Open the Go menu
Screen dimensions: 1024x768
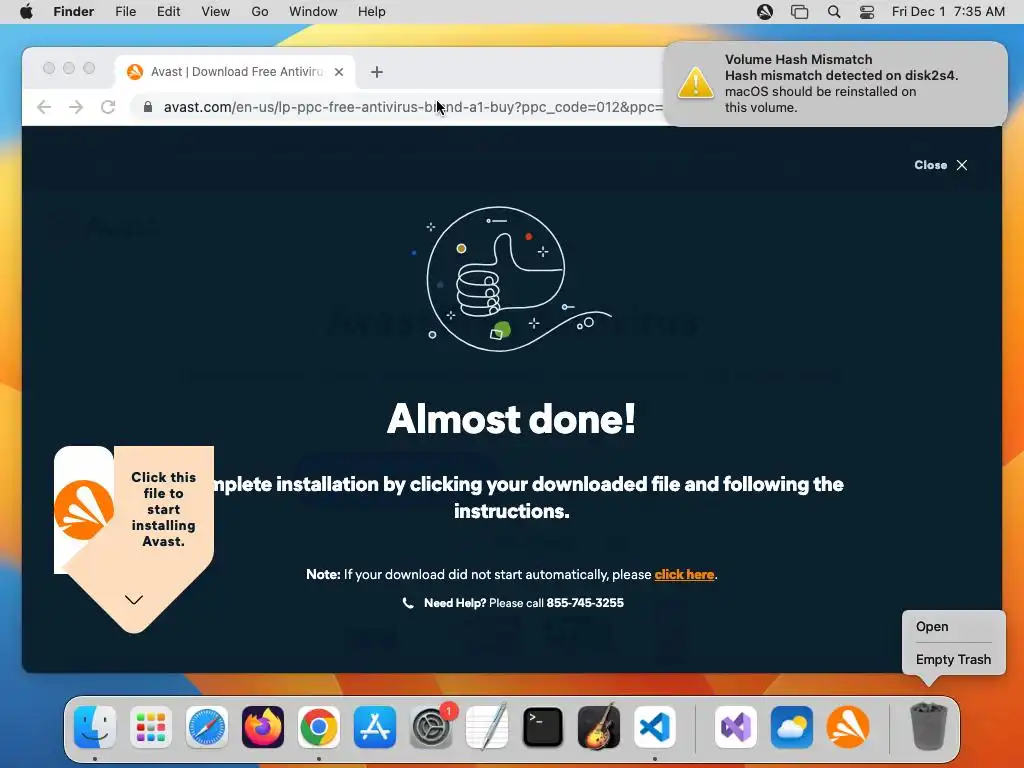(x=260, y=12)
